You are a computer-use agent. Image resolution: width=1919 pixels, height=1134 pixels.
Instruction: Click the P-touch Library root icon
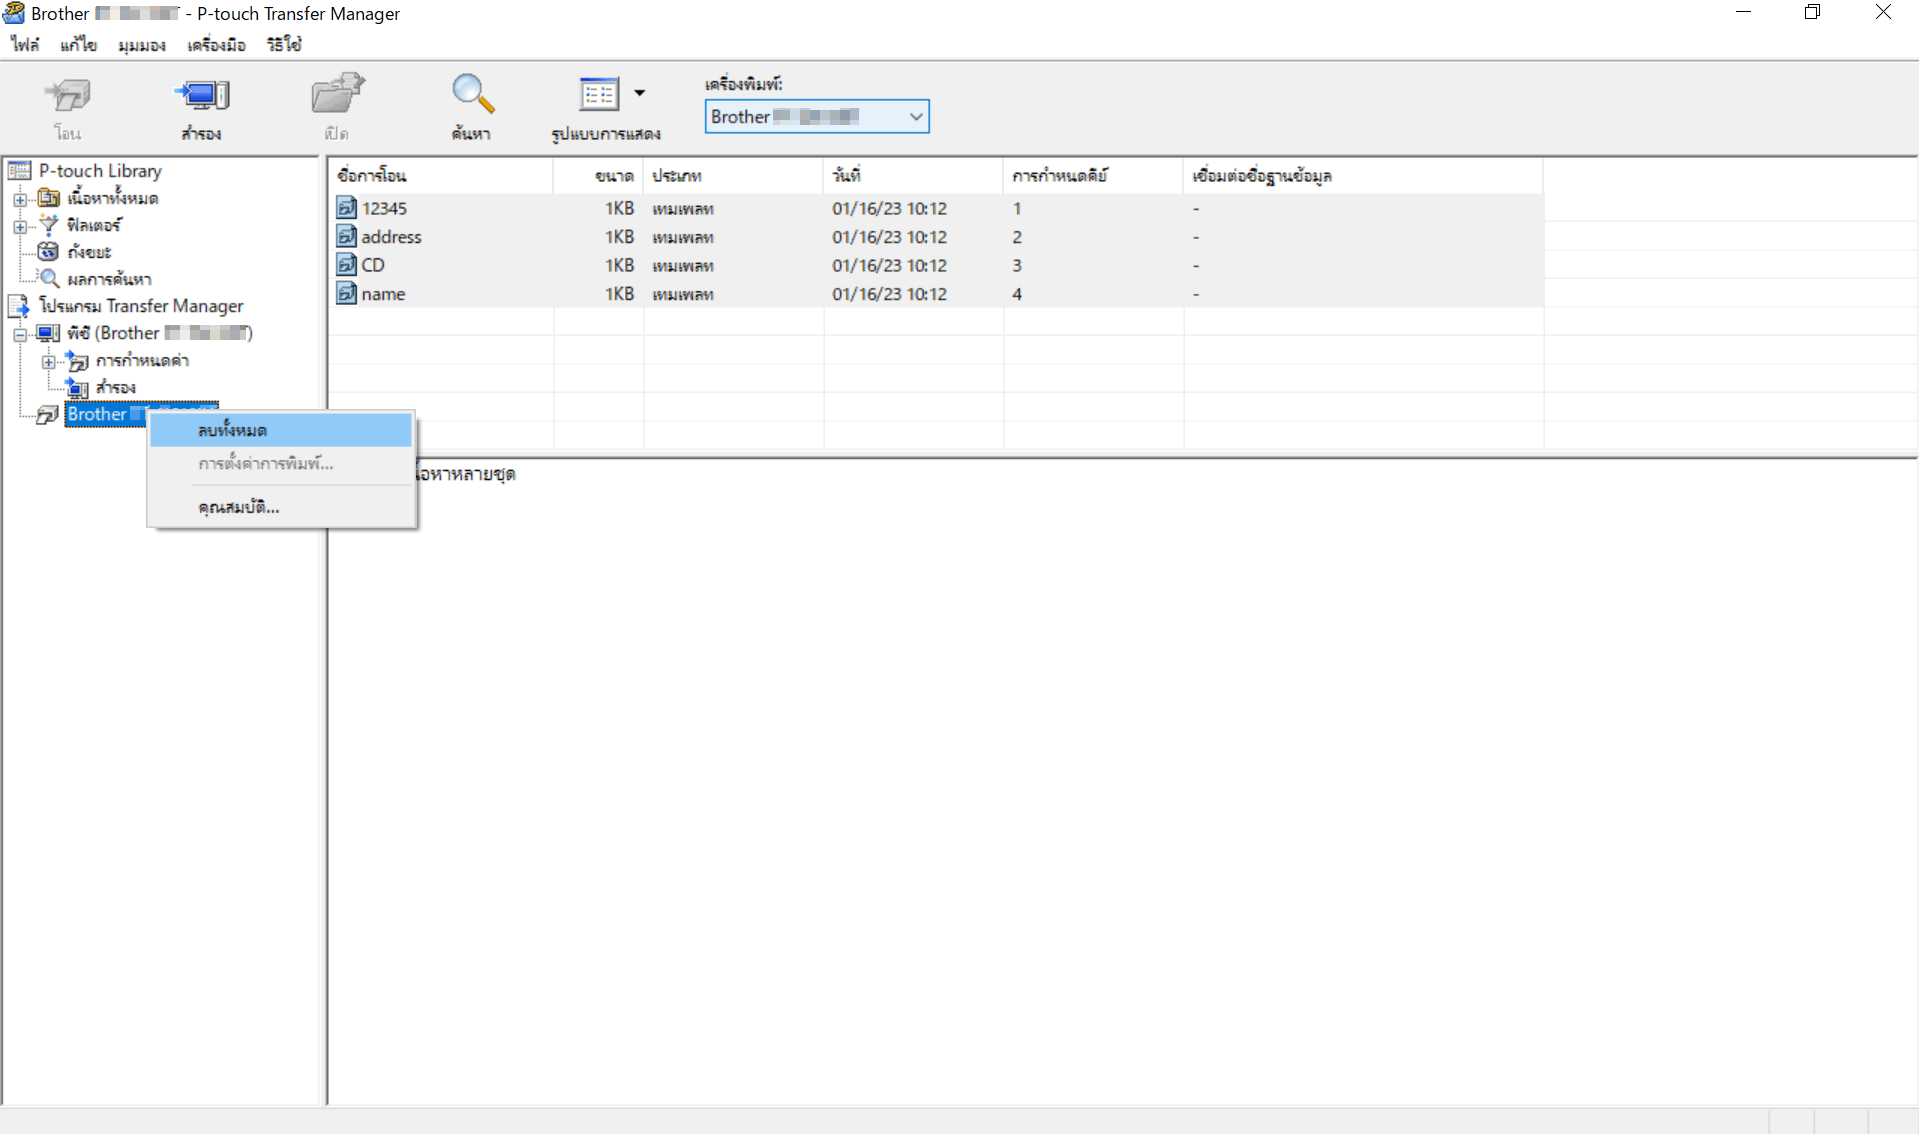(19, 171)
